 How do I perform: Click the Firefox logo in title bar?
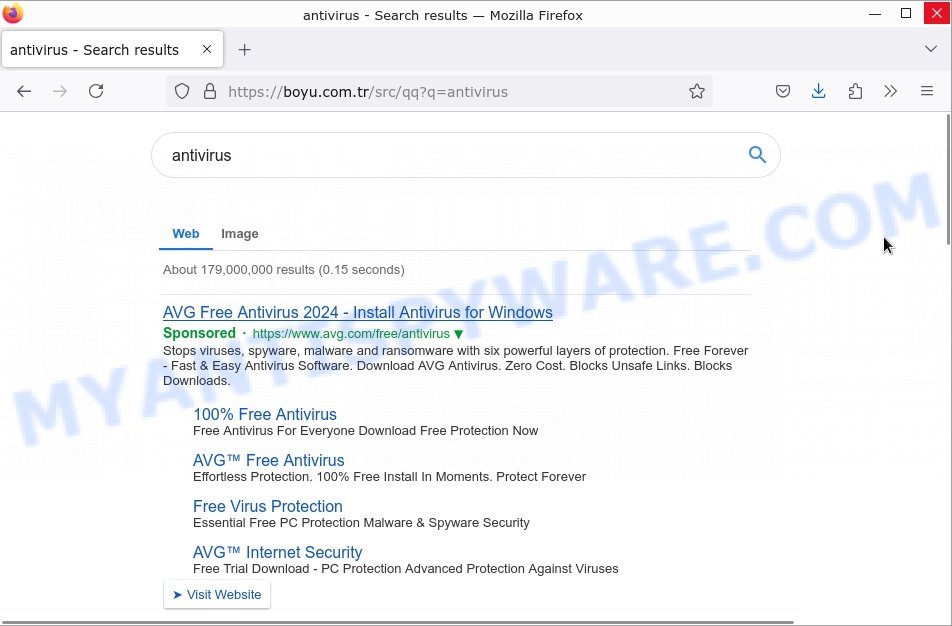point(13,13)
